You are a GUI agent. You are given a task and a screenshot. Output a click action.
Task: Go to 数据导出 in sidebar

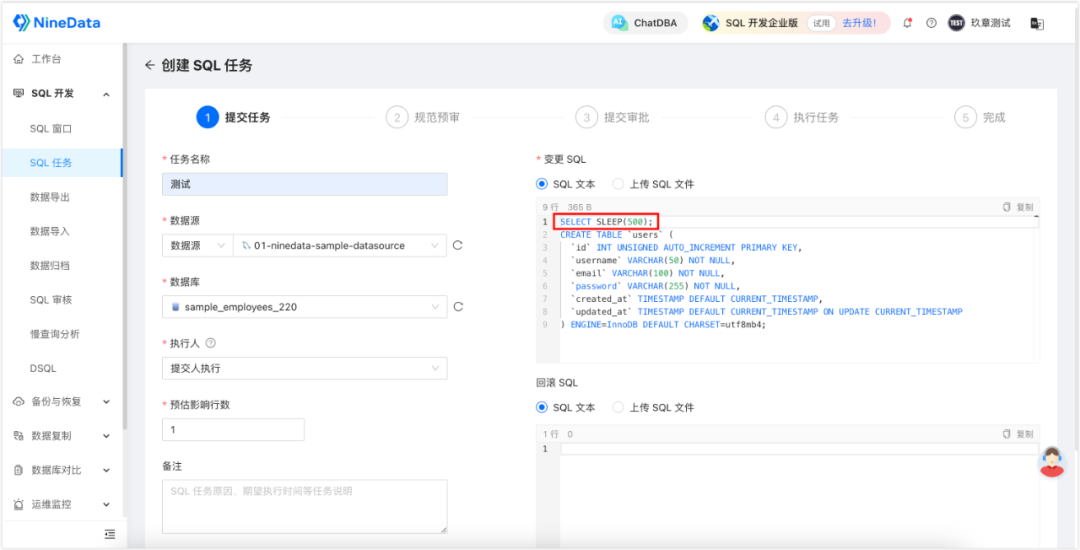[x=50, y=197]
